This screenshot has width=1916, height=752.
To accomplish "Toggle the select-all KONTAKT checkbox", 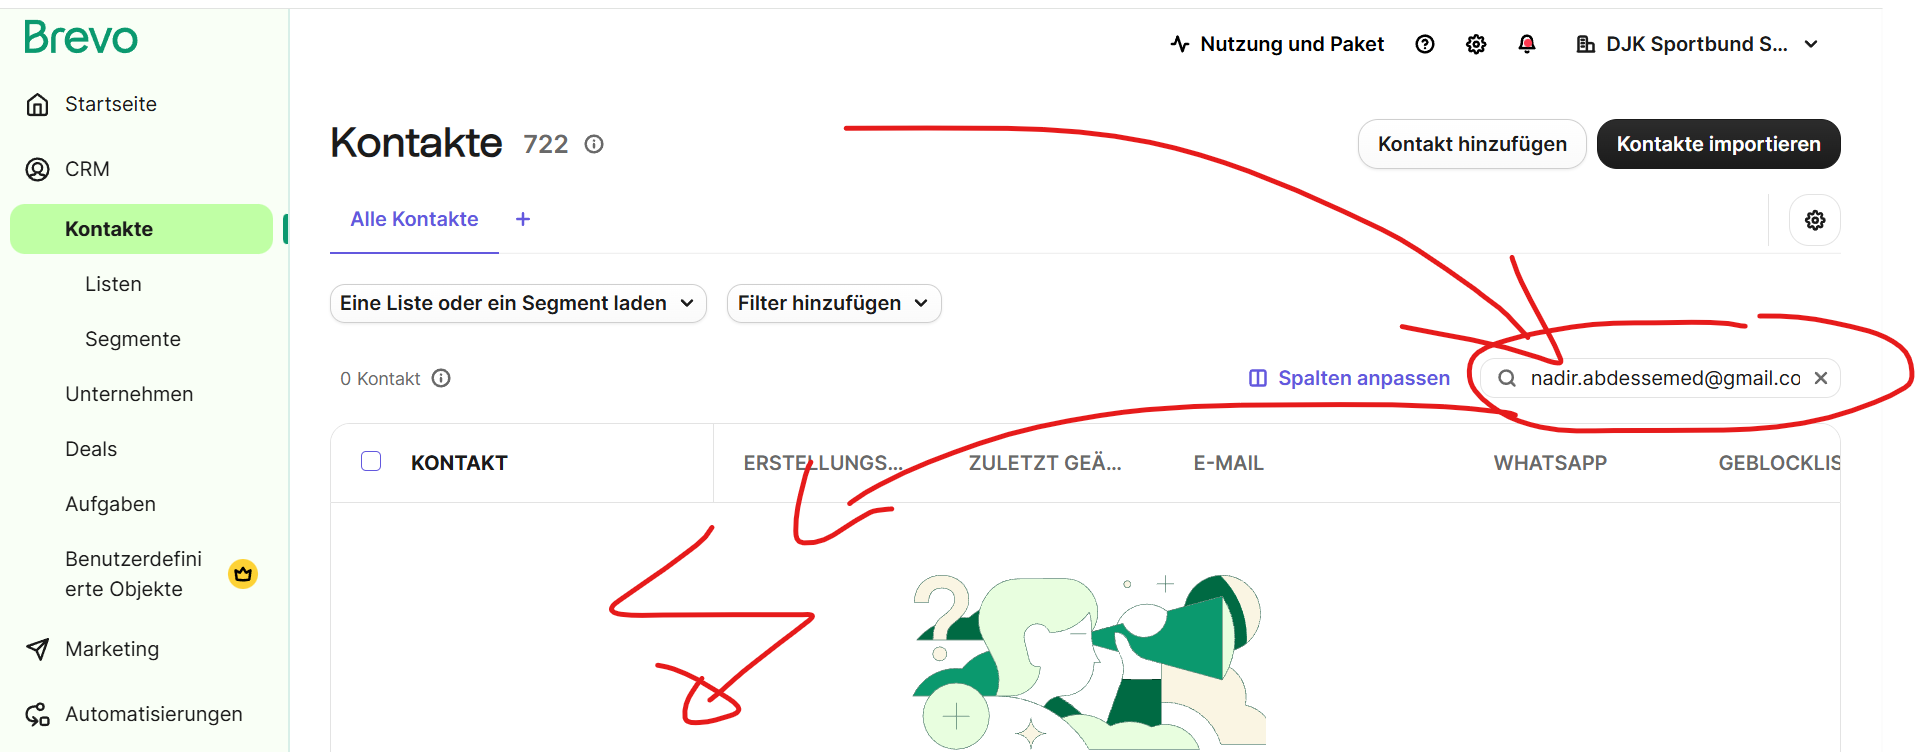I will (x=371, y=461).
